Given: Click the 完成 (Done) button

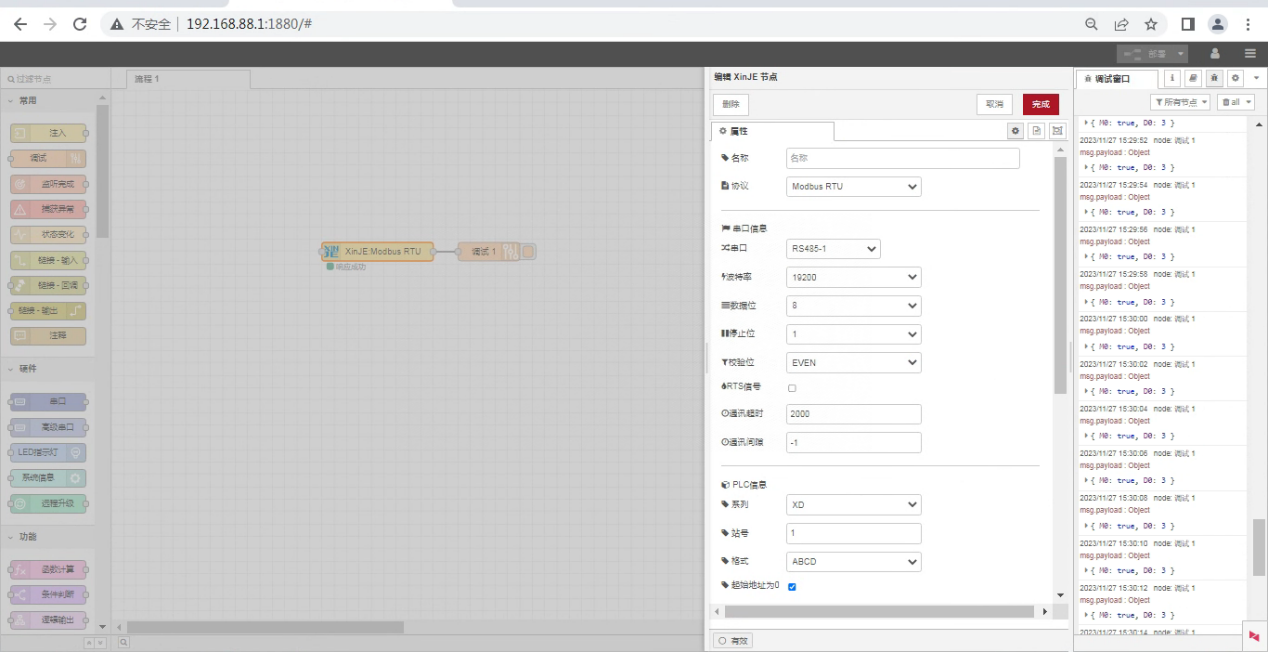Looking at the screenshot, I should [1040, 104].
